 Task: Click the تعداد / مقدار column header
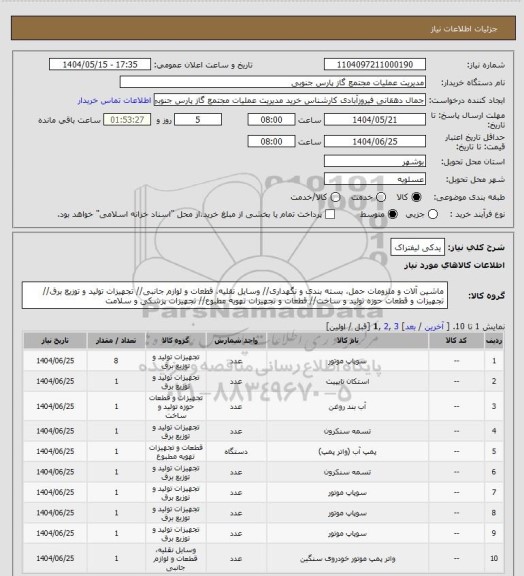(116, 341)
